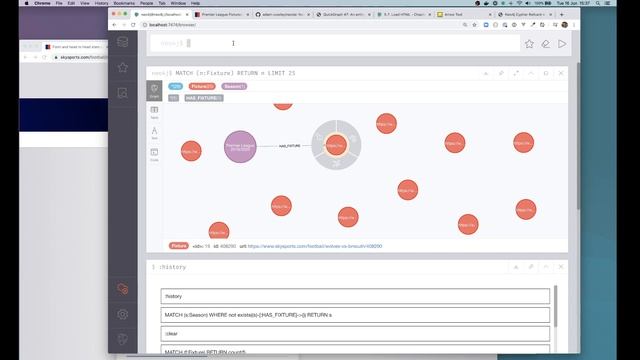Click the Neo4j page vertical scrollbar
Viewport: 640px width, 360px height.
pos(578,137)
